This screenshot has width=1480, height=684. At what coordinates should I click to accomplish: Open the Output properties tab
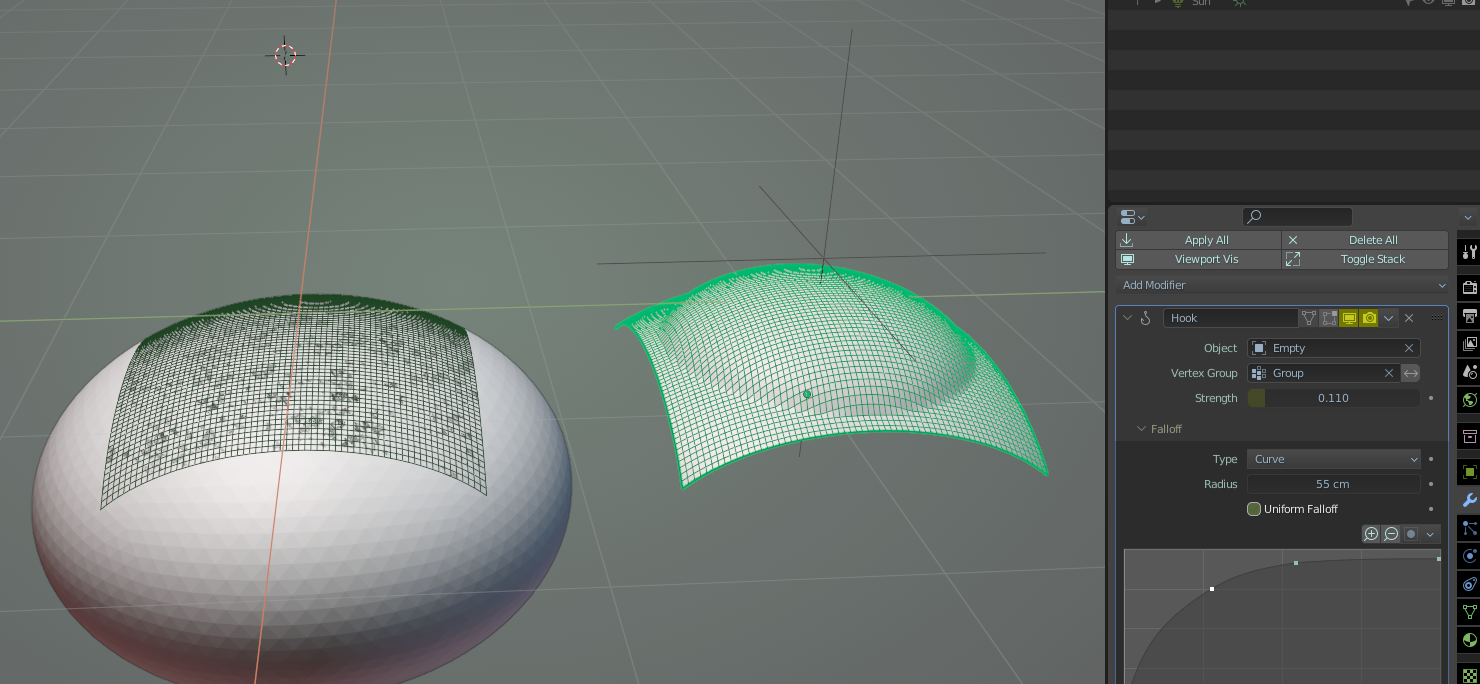click(x=1469, y=316)
